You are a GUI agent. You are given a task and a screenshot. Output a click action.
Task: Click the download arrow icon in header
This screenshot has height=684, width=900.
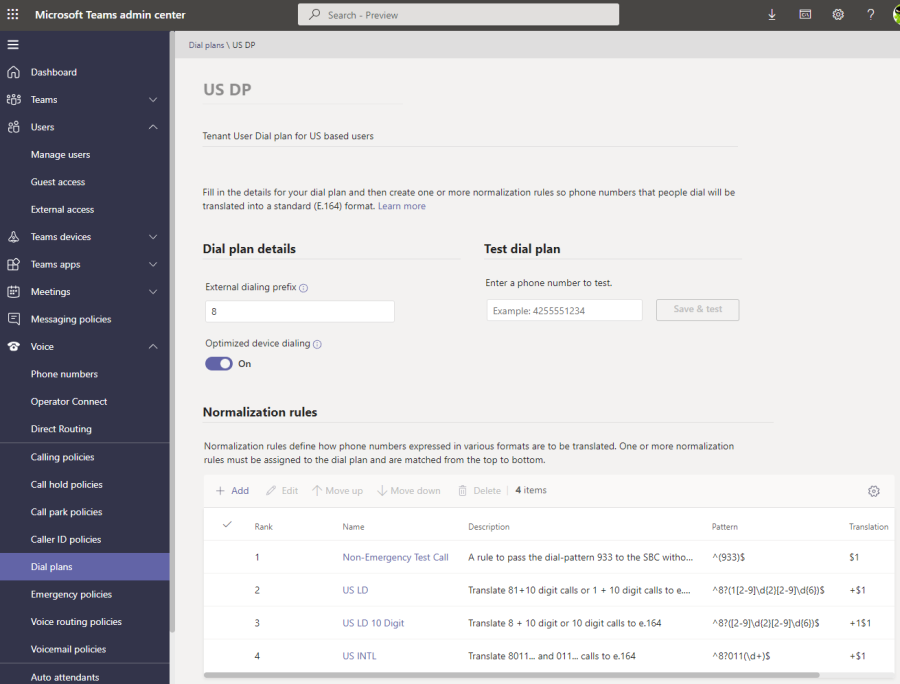pyautogui.click(x=772, y=15)
